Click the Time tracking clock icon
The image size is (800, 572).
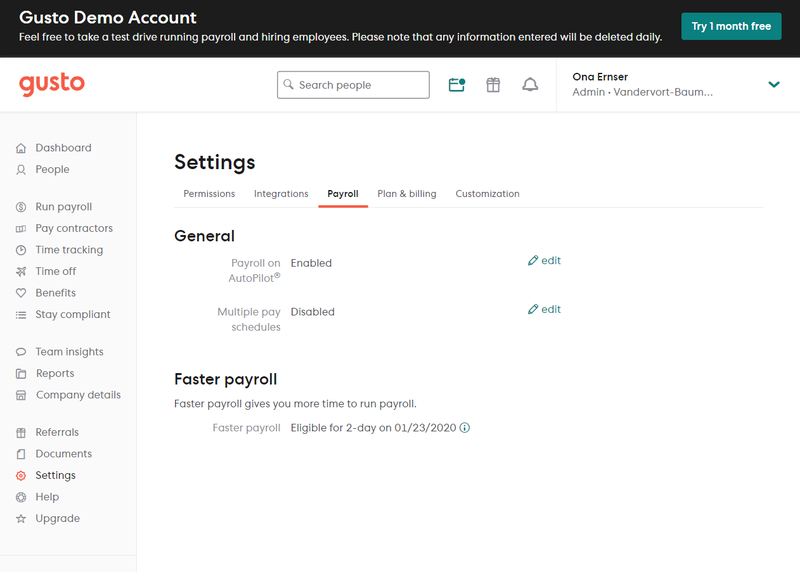click(21, 250)
